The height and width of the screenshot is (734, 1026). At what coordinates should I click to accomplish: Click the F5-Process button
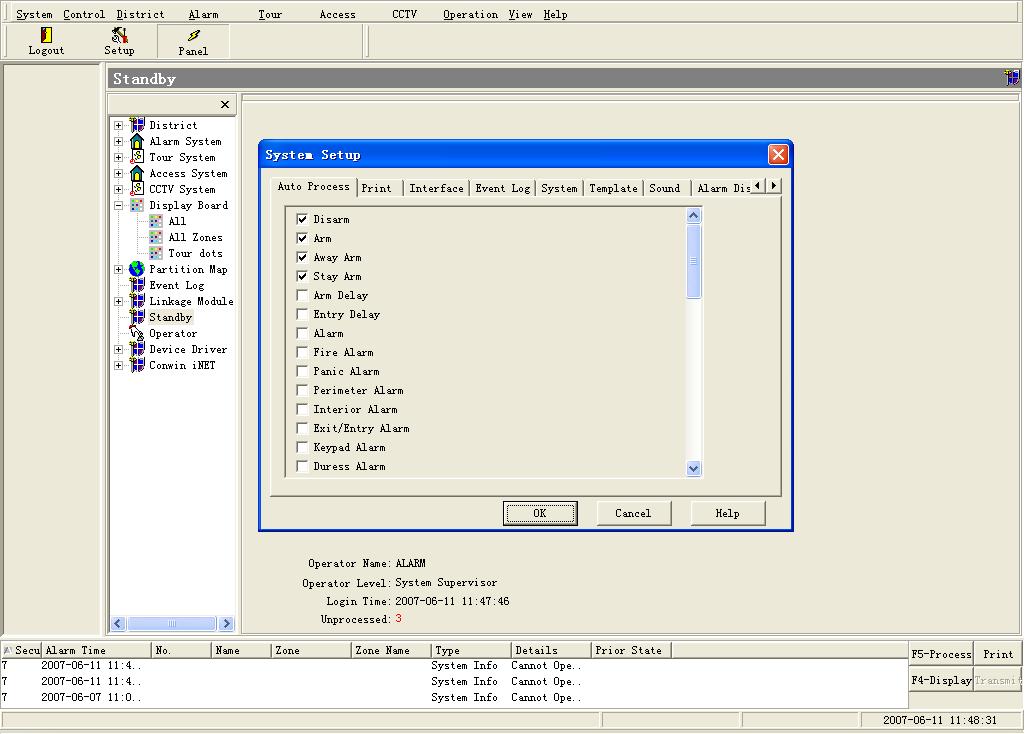[x=941, y=654]
